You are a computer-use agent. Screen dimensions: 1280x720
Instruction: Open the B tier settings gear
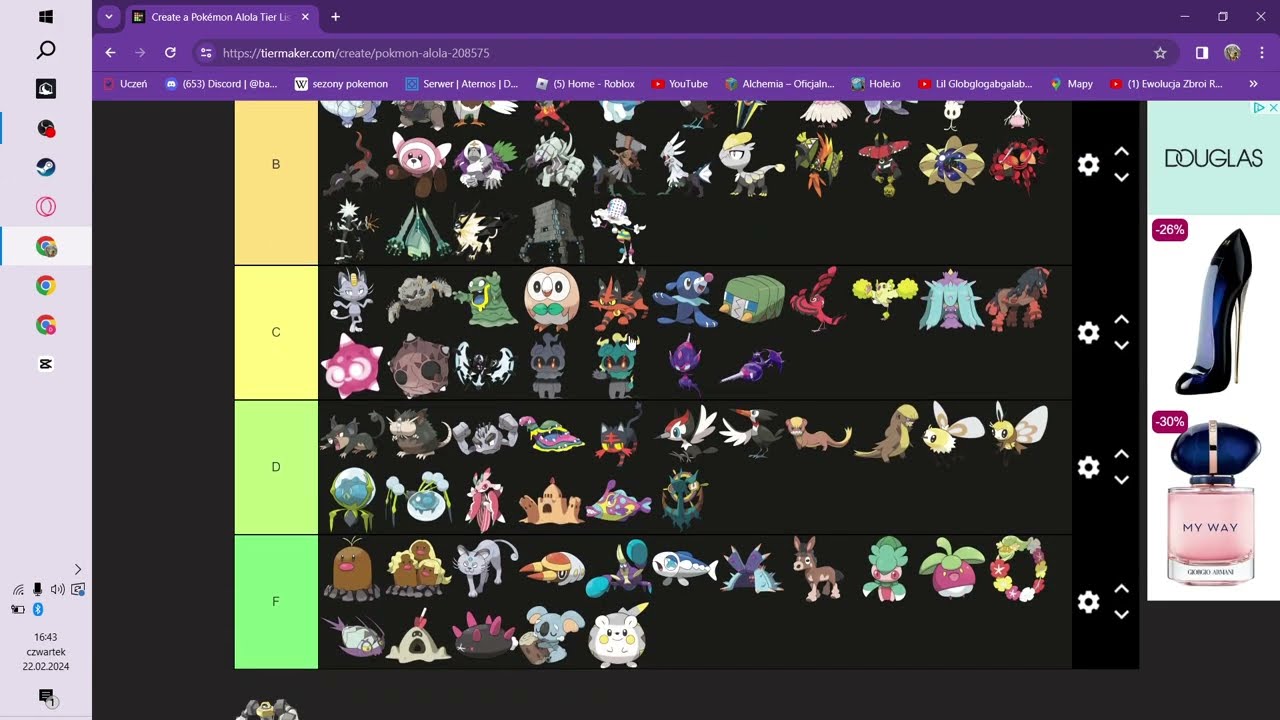coord(1088,165)
